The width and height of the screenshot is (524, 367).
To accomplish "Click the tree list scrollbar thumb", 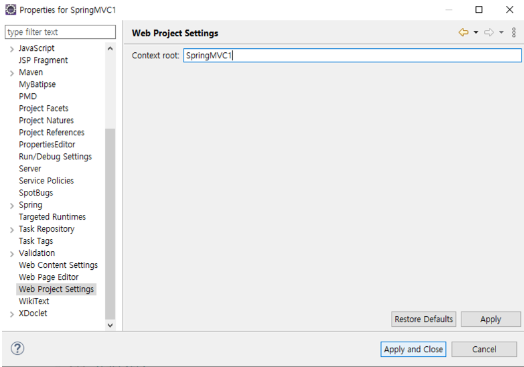I will (x=110, y=224).
